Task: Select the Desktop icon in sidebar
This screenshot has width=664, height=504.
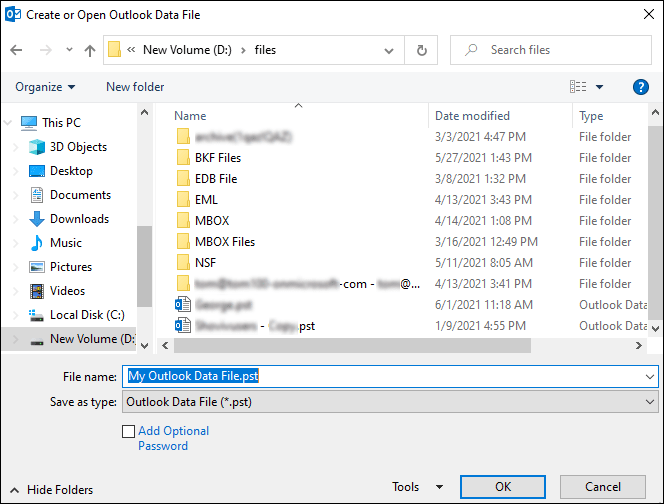Action: pos(37,171)
